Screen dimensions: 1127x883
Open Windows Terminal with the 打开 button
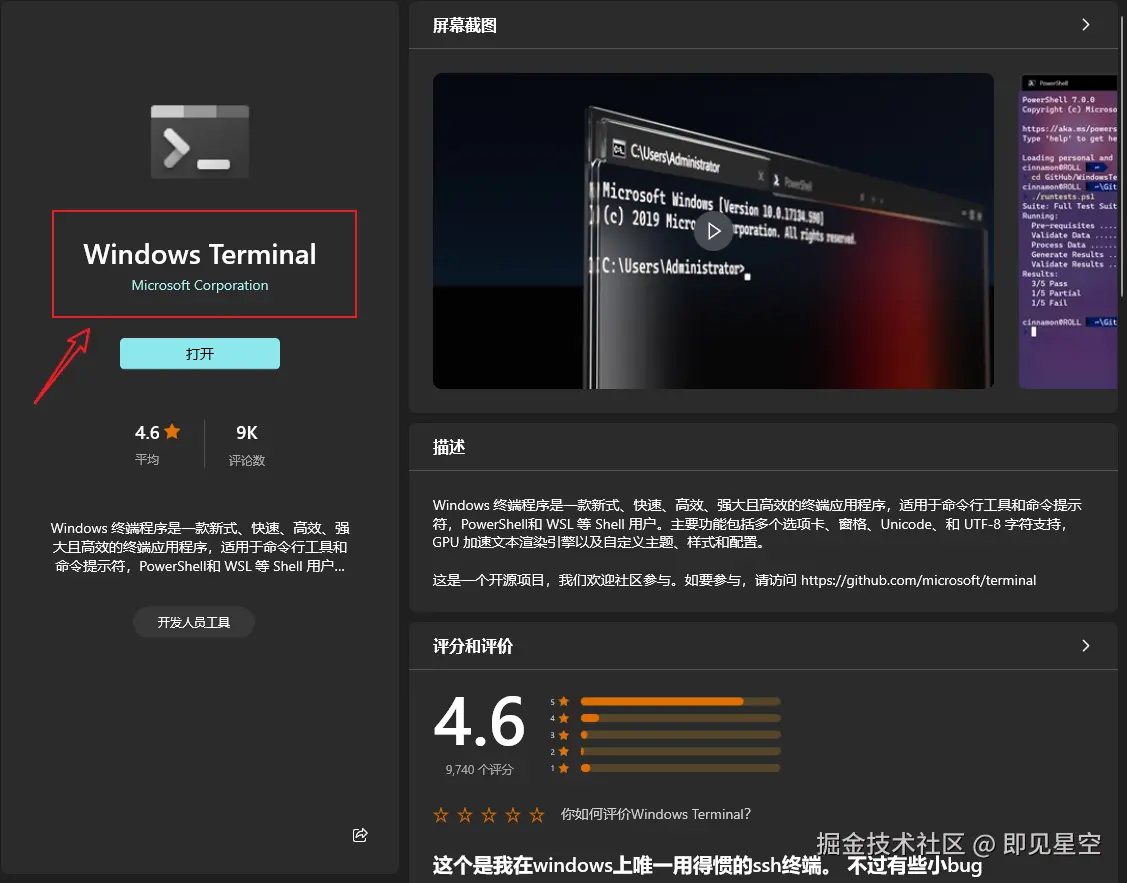click(200, 353)
